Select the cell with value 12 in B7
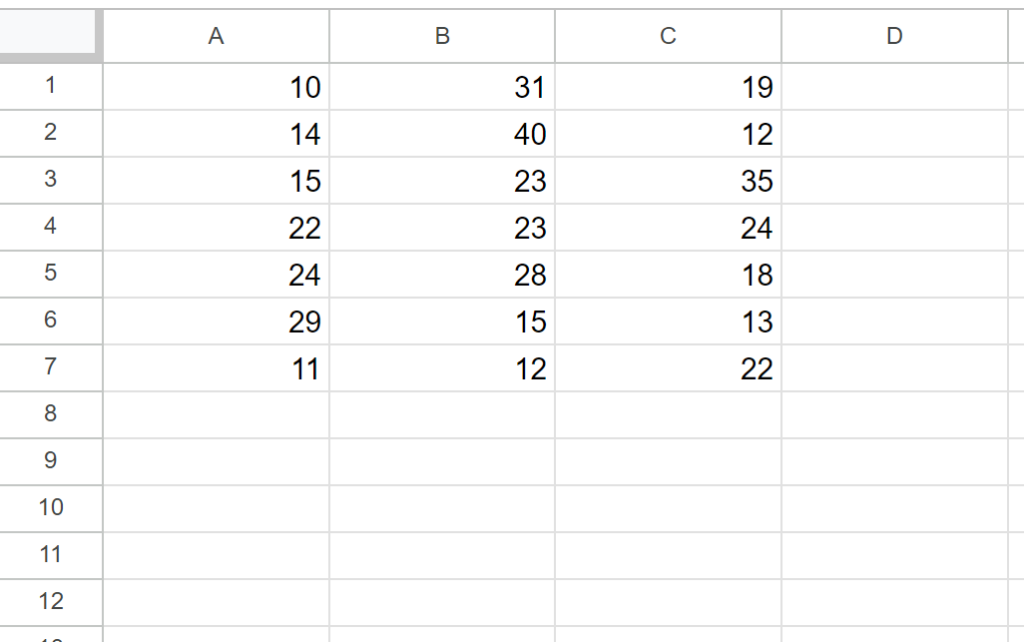Viewport: 1024px width, 642px height. pos(442,368)
